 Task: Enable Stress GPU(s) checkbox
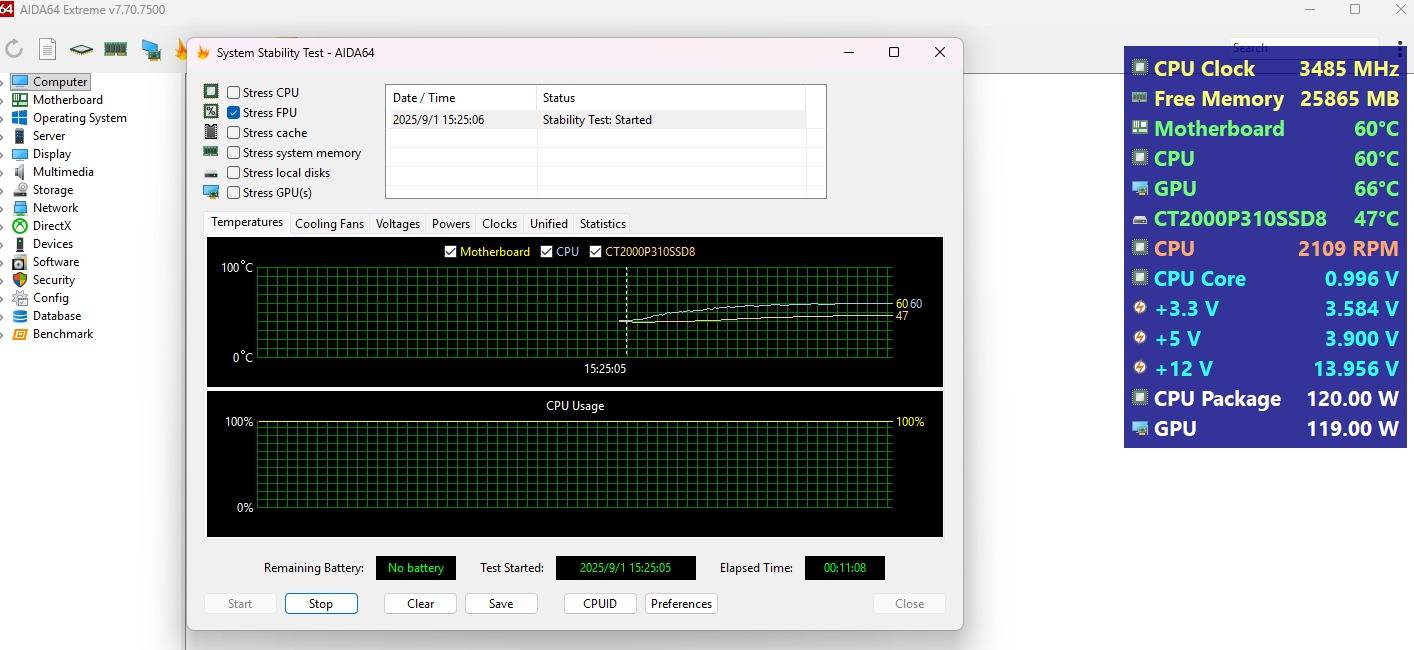(233, 193)
